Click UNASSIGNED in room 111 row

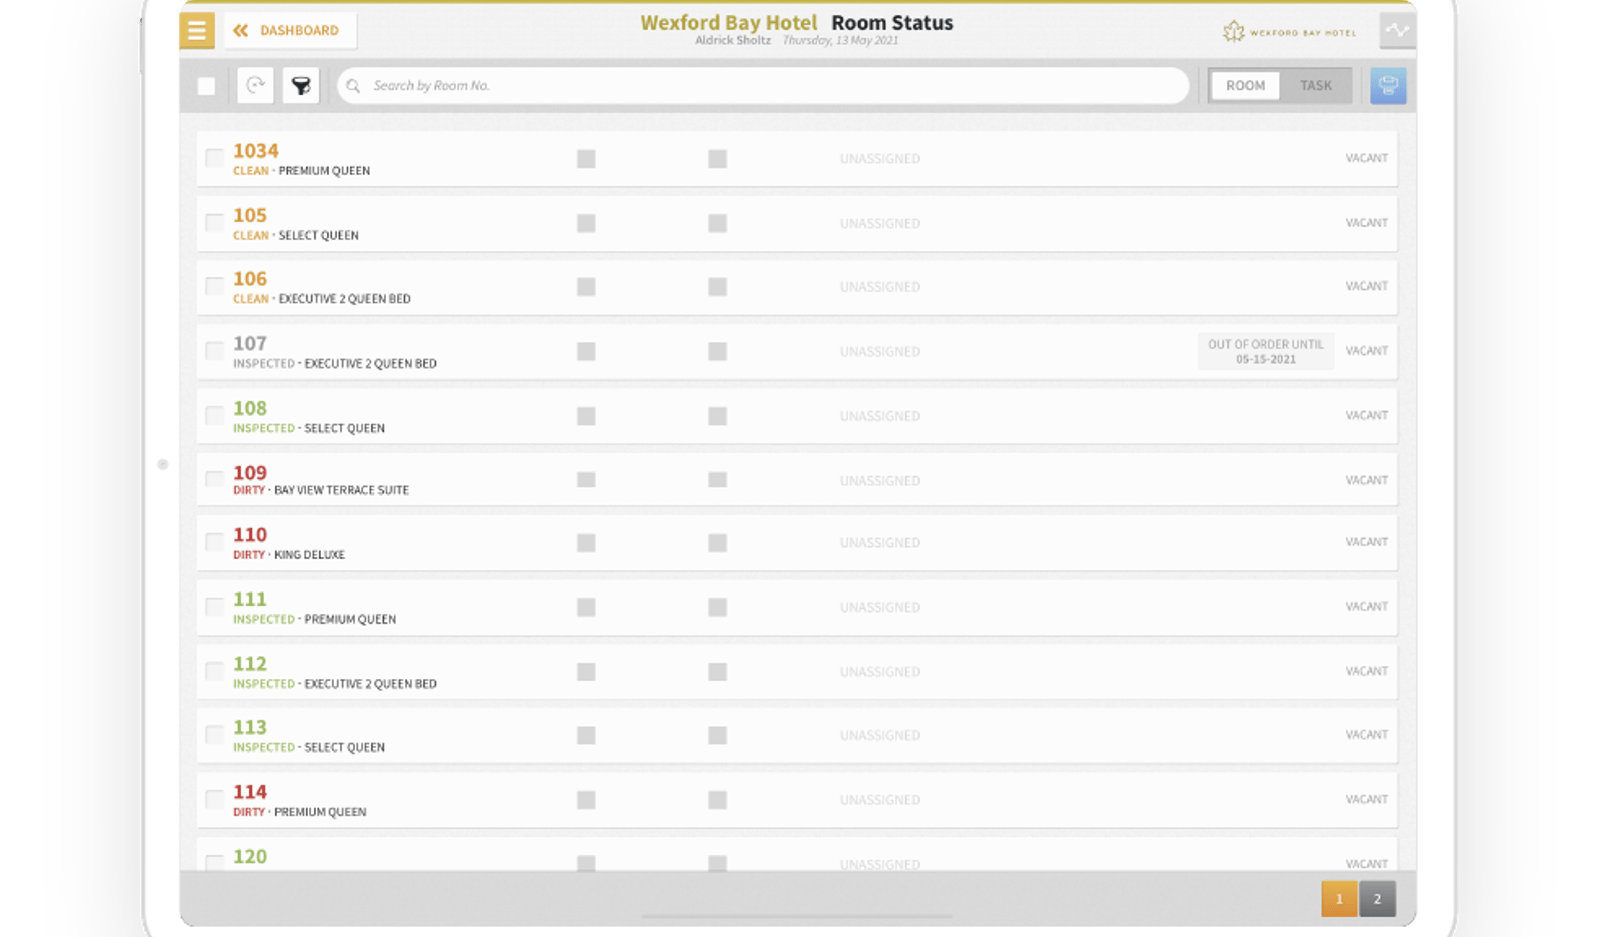[x=880, y=607]
